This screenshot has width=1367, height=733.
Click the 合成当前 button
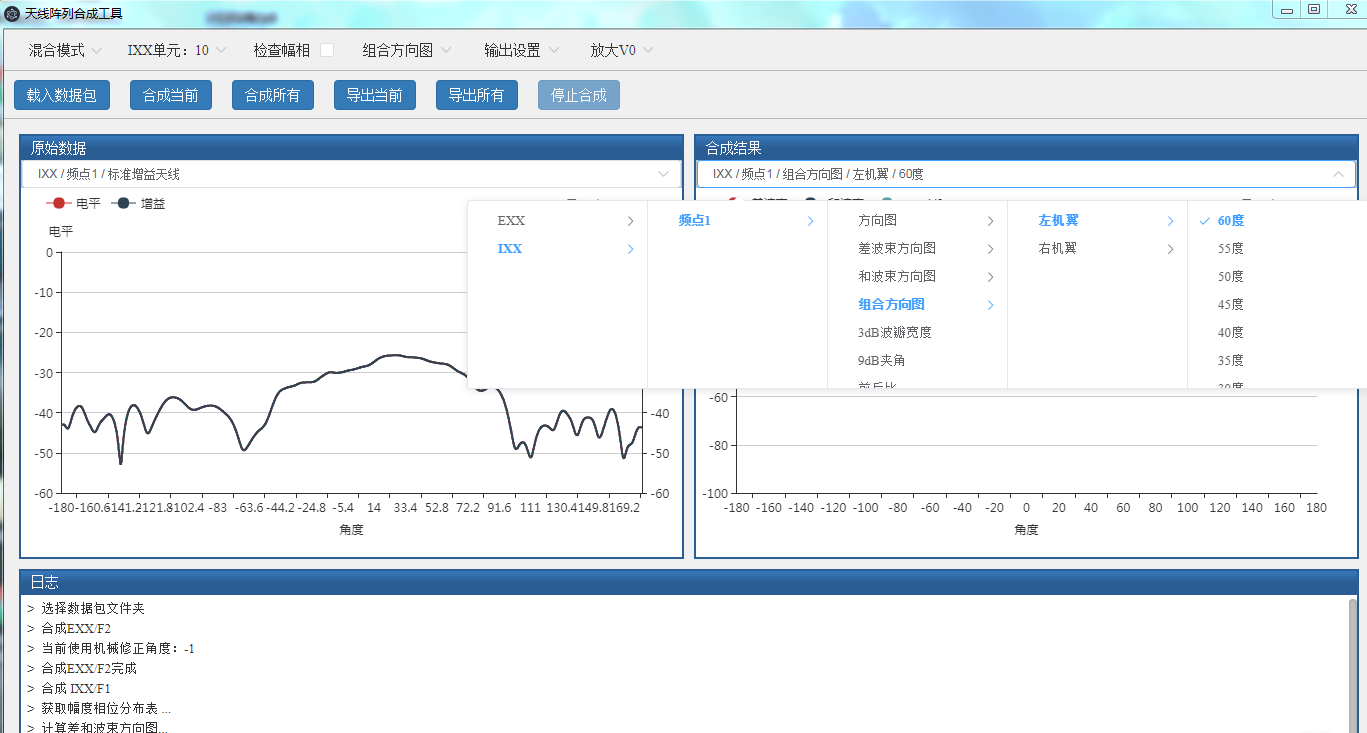point(171,95)
